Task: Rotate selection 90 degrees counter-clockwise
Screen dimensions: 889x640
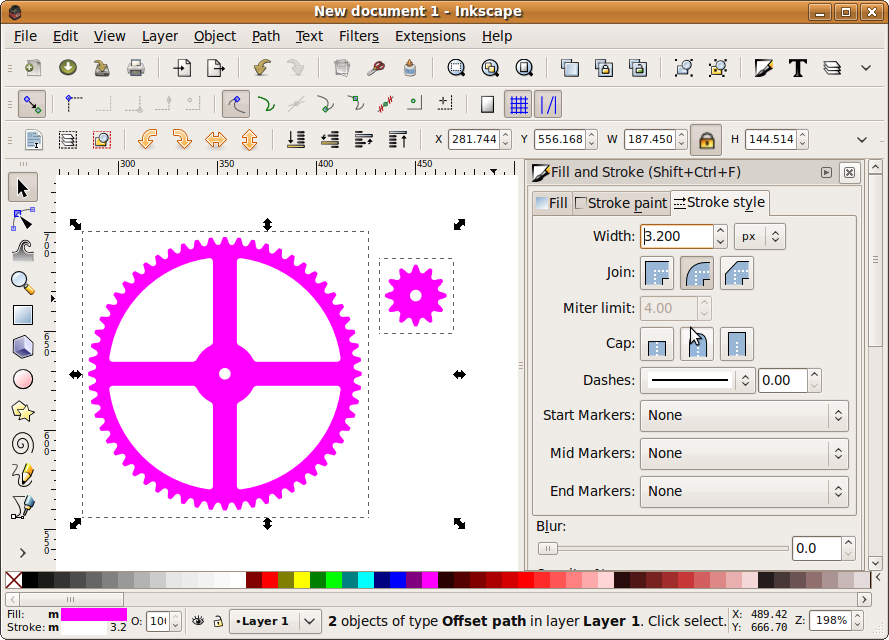Action: (147, 139)
